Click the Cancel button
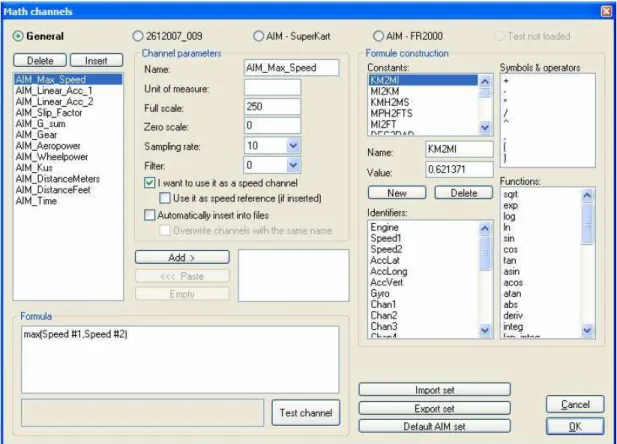The height and width of the screenshot is (444, 617). pyautogui.click(x=575, y=404)
